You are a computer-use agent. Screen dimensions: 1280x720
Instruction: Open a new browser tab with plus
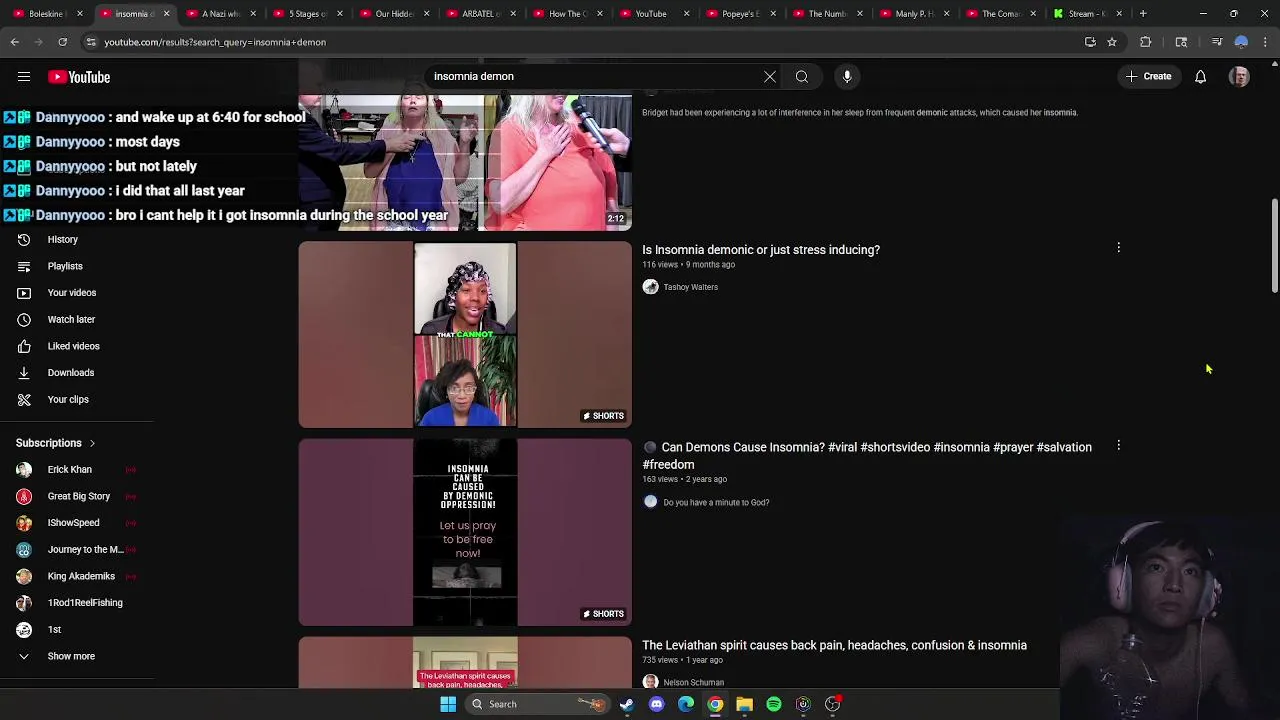(x=1143, y=14)
